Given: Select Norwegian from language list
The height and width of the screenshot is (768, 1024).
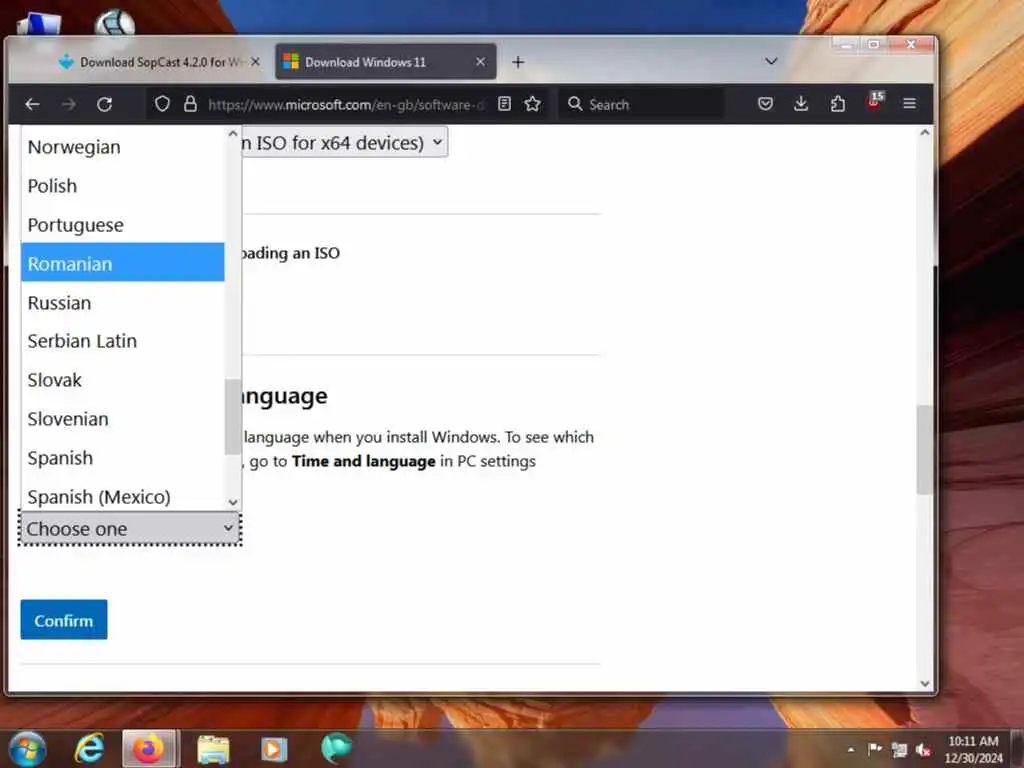Looking at the screenshot, I should (123, 147).
